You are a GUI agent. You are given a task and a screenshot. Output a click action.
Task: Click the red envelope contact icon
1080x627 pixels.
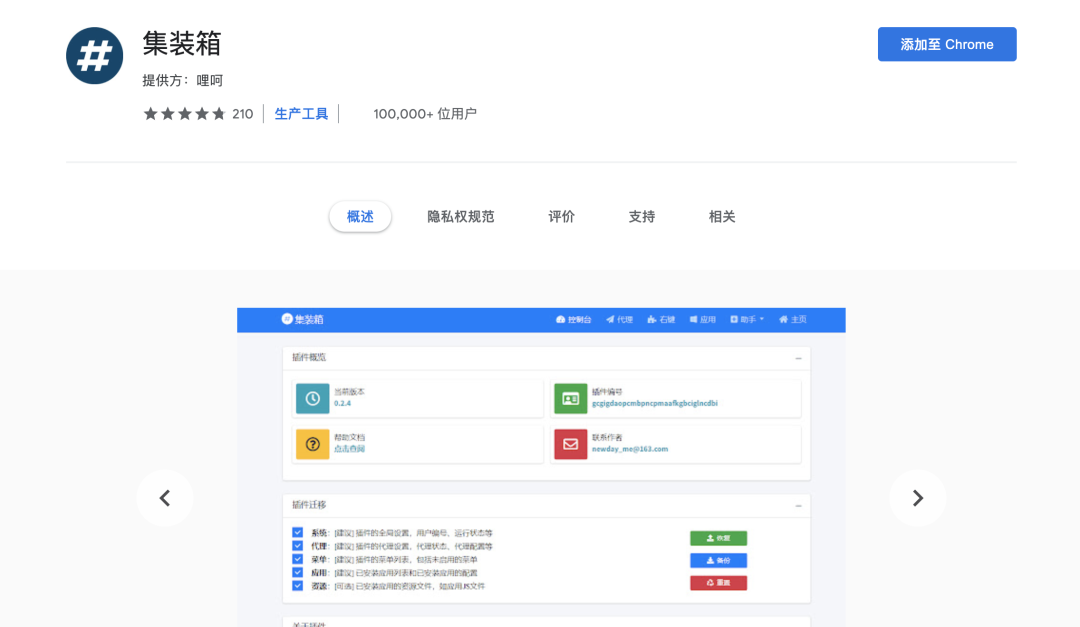tap(570, 444)
